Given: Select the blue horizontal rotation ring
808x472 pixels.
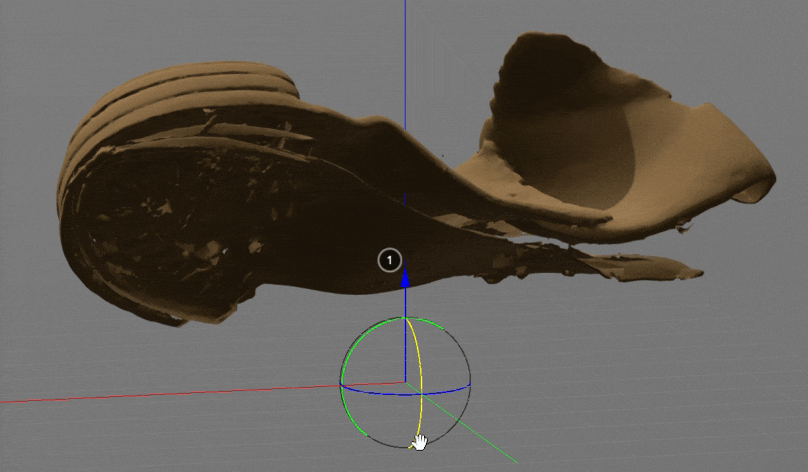Looking at the screenshot, I should 405,395.
